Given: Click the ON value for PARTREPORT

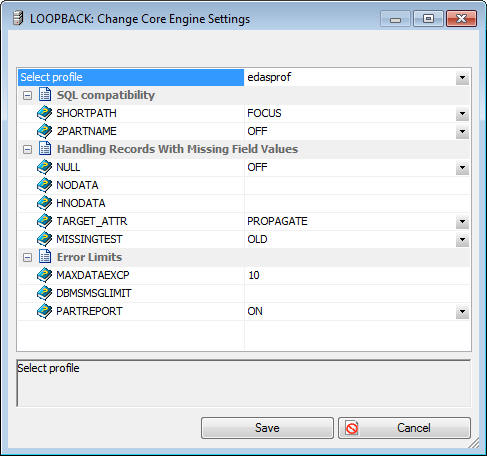Looking at the screenshot, I should click(255, 311).
